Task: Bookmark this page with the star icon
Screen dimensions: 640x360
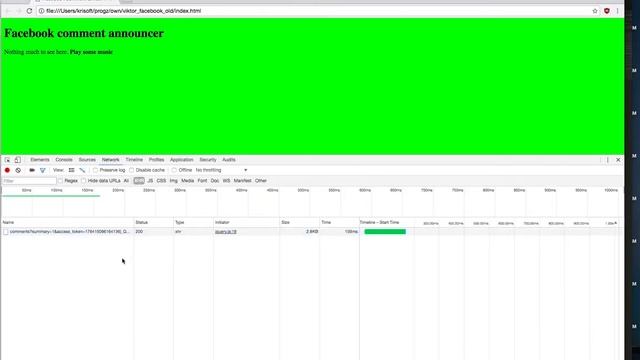Action: [595, 11]
